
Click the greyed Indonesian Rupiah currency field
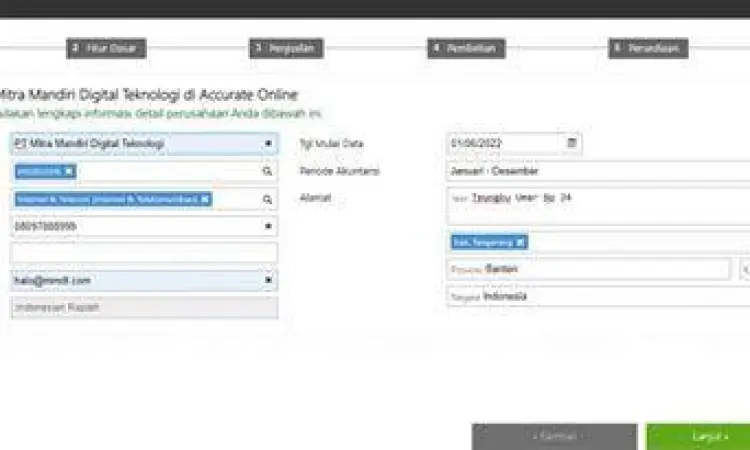point(144,307)
